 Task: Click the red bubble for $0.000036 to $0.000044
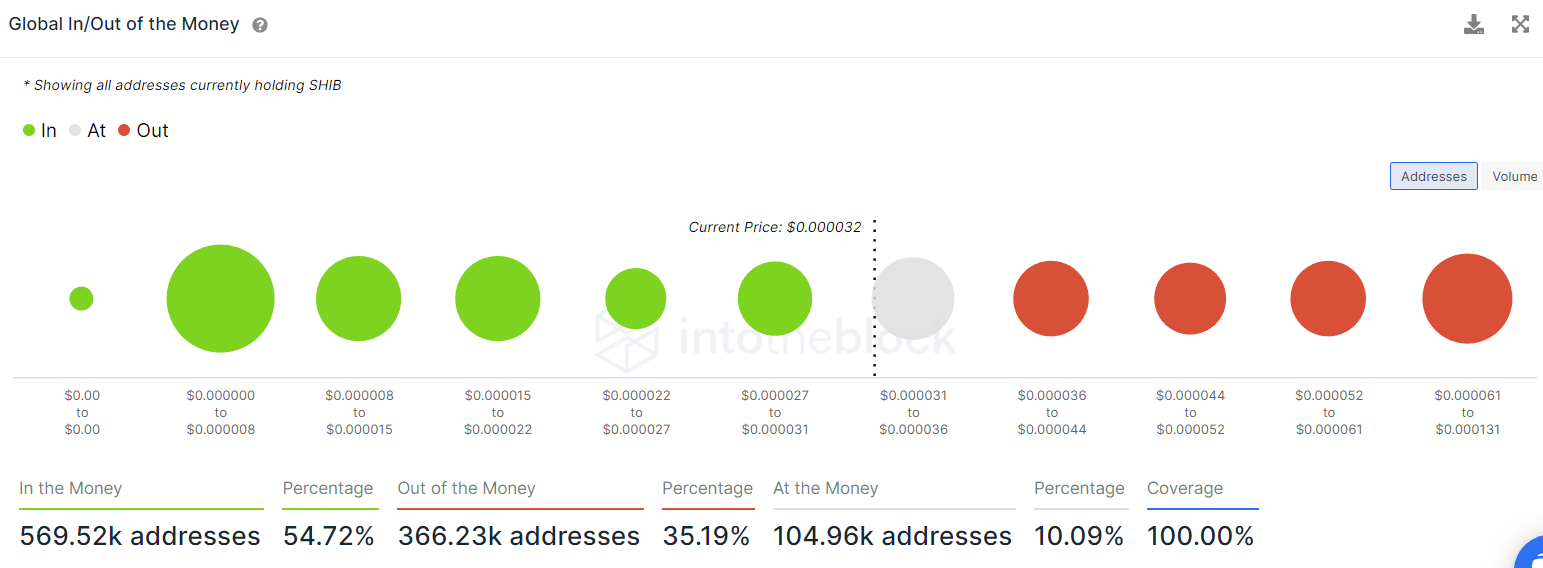1051,298
